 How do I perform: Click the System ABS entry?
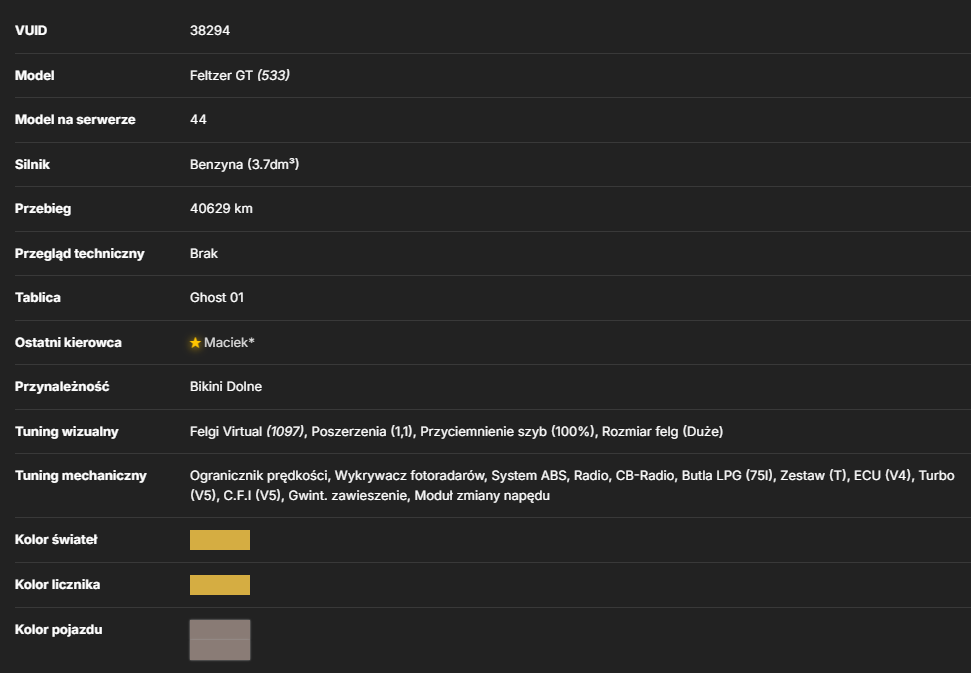pos(529,475)
